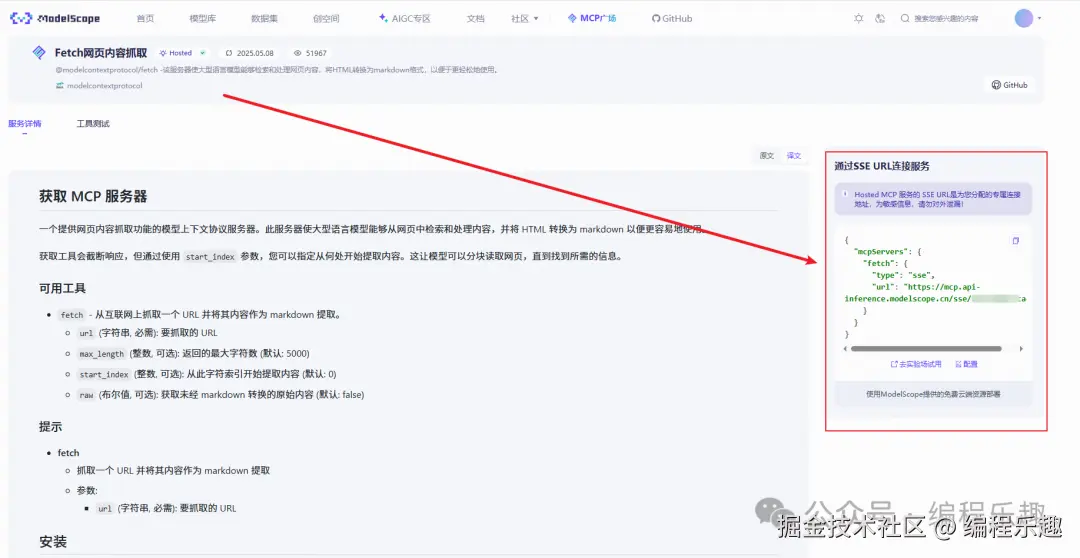This screenshot has height=558, width=1080.
Task: Click the ModelScope logo
Action: click(55, 18)
